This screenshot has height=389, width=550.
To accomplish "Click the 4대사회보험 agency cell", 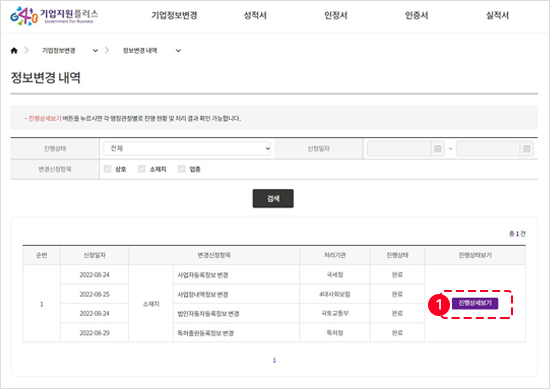I will (x=335, y=294).
